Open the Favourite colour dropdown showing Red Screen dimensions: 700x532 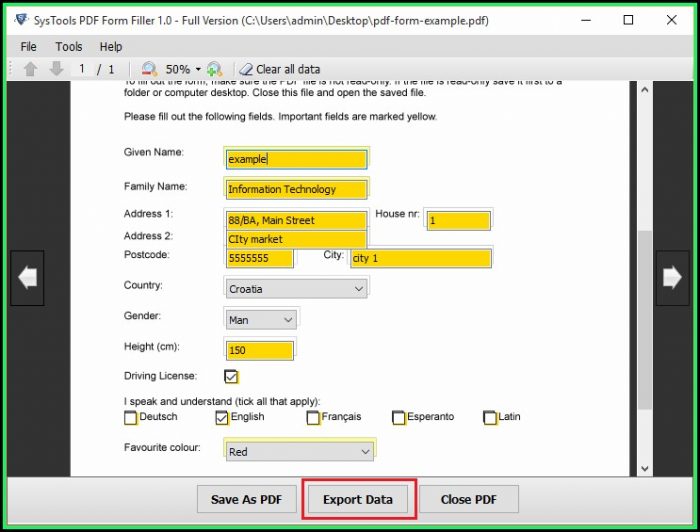tap(300, 452)
